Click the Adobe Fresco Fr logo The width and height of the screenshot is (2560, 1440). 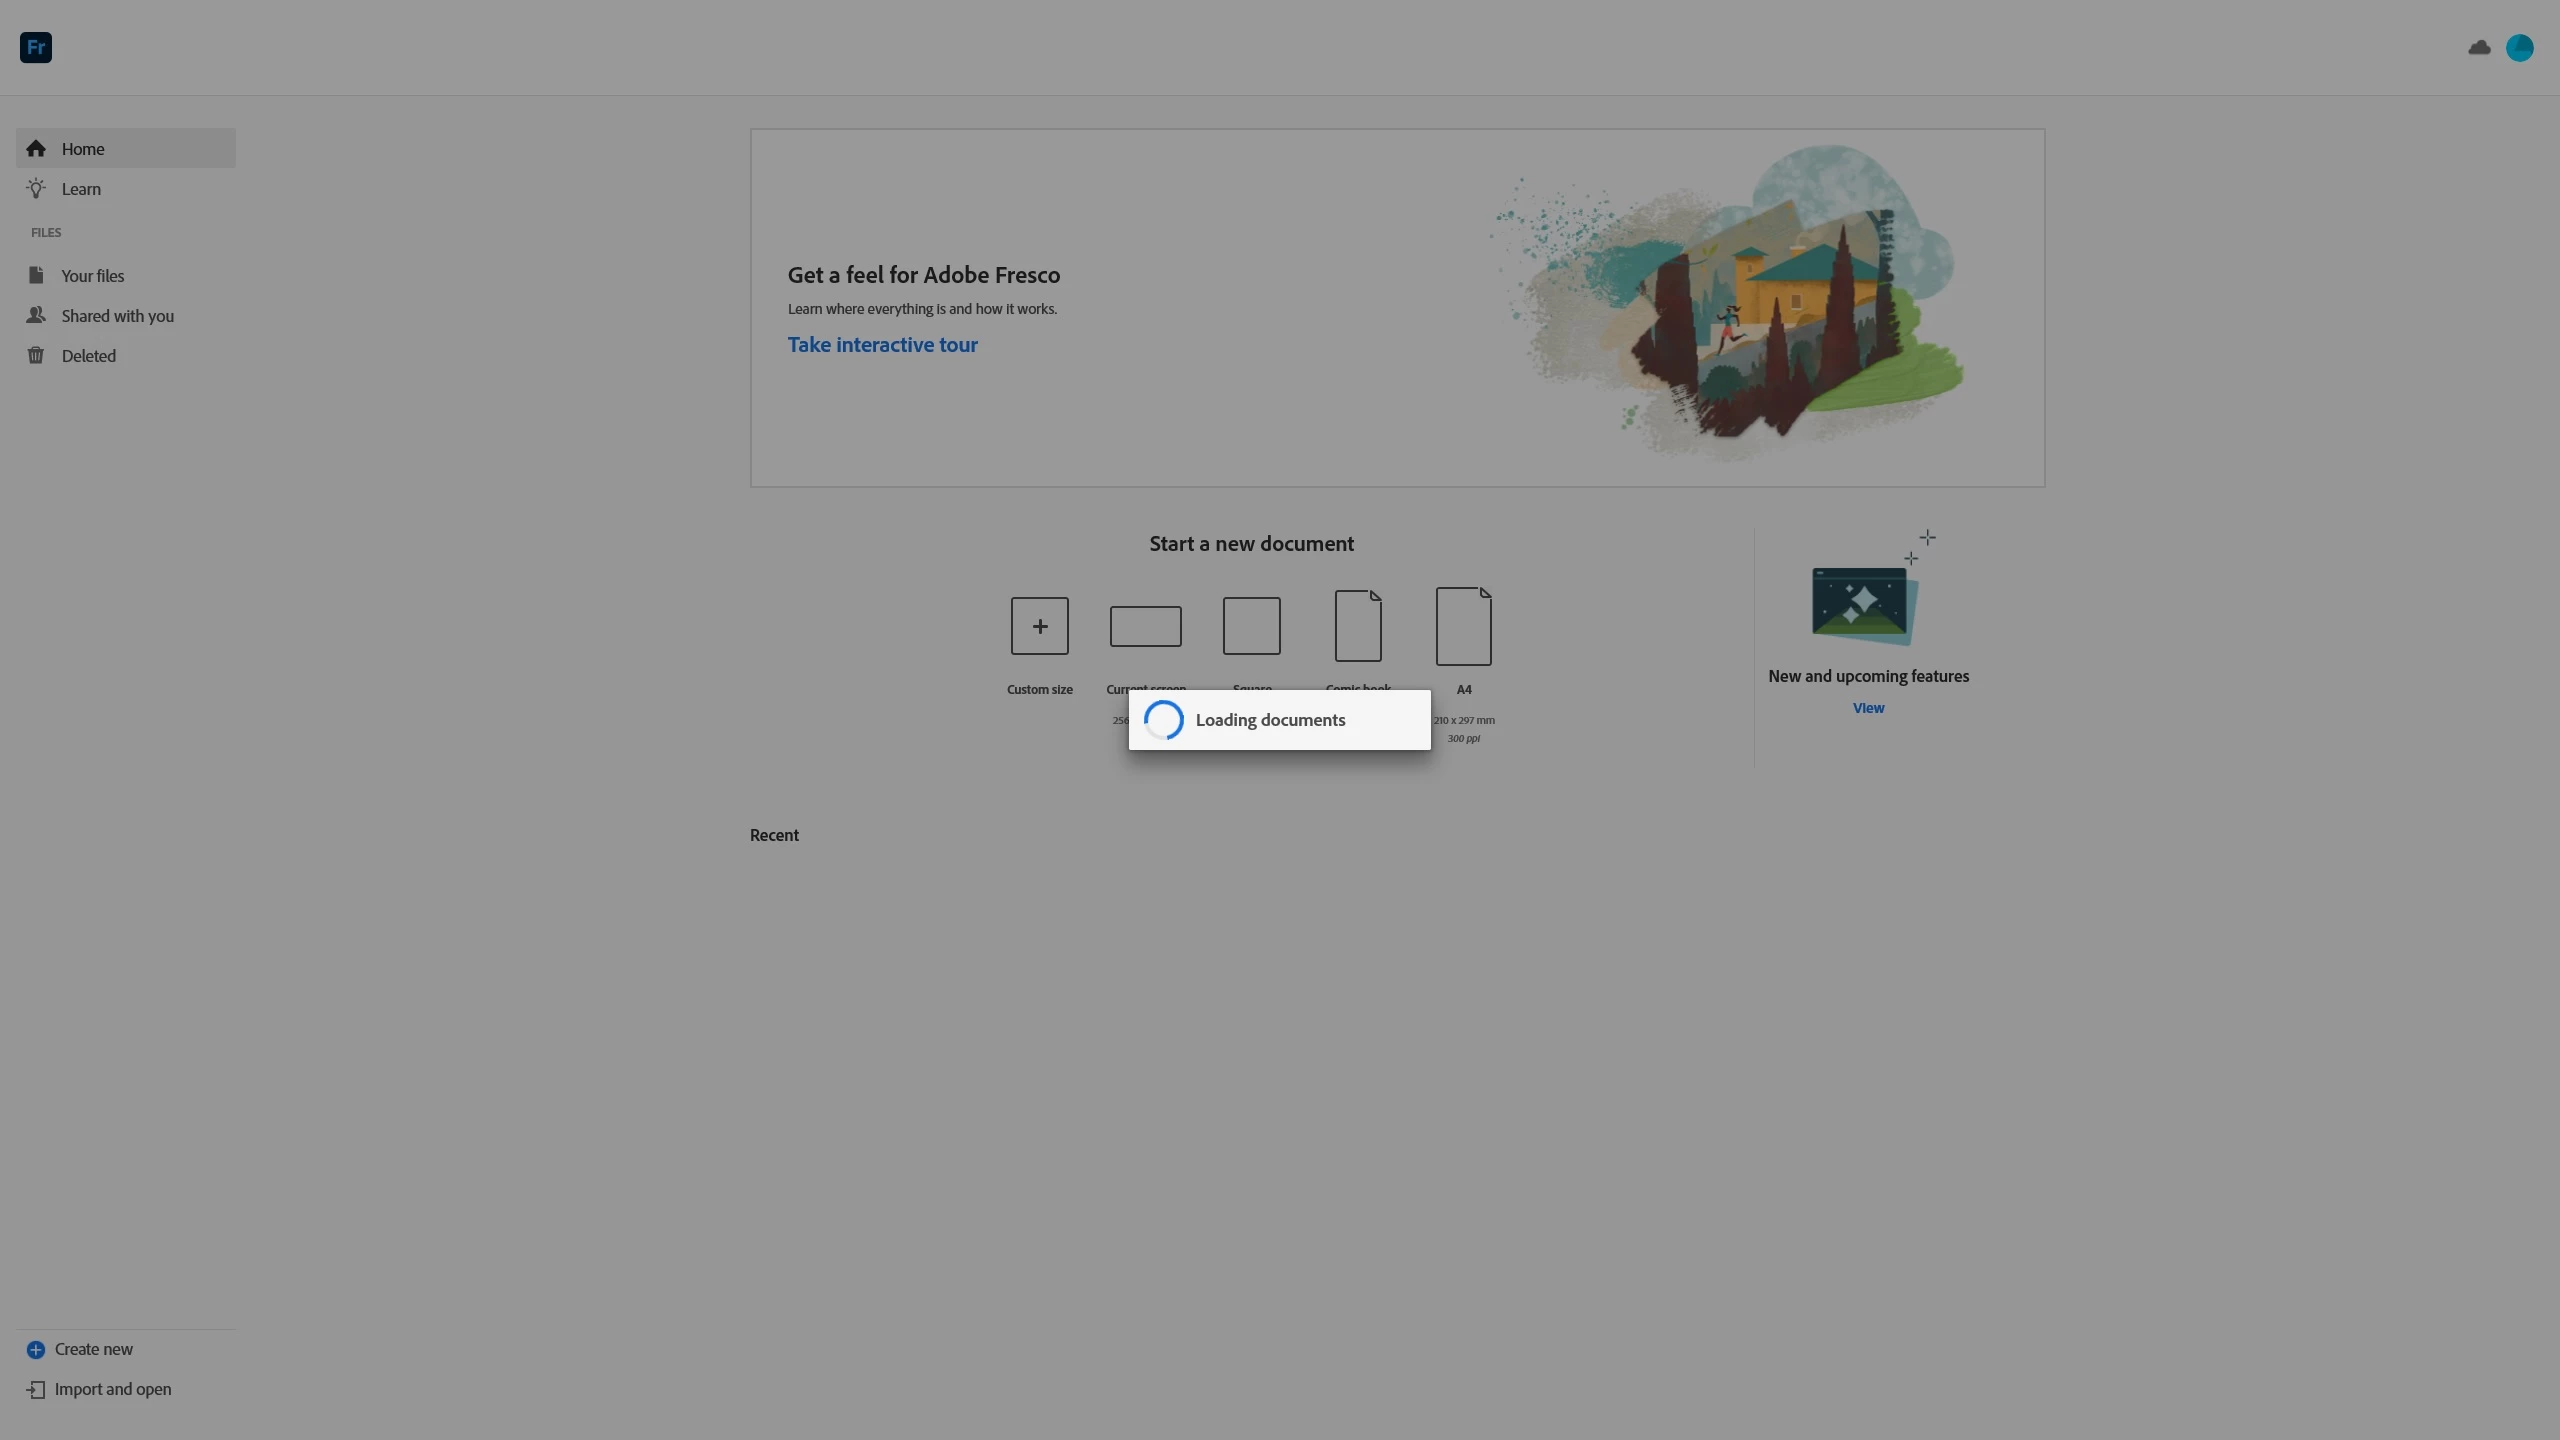click(36, 47)
